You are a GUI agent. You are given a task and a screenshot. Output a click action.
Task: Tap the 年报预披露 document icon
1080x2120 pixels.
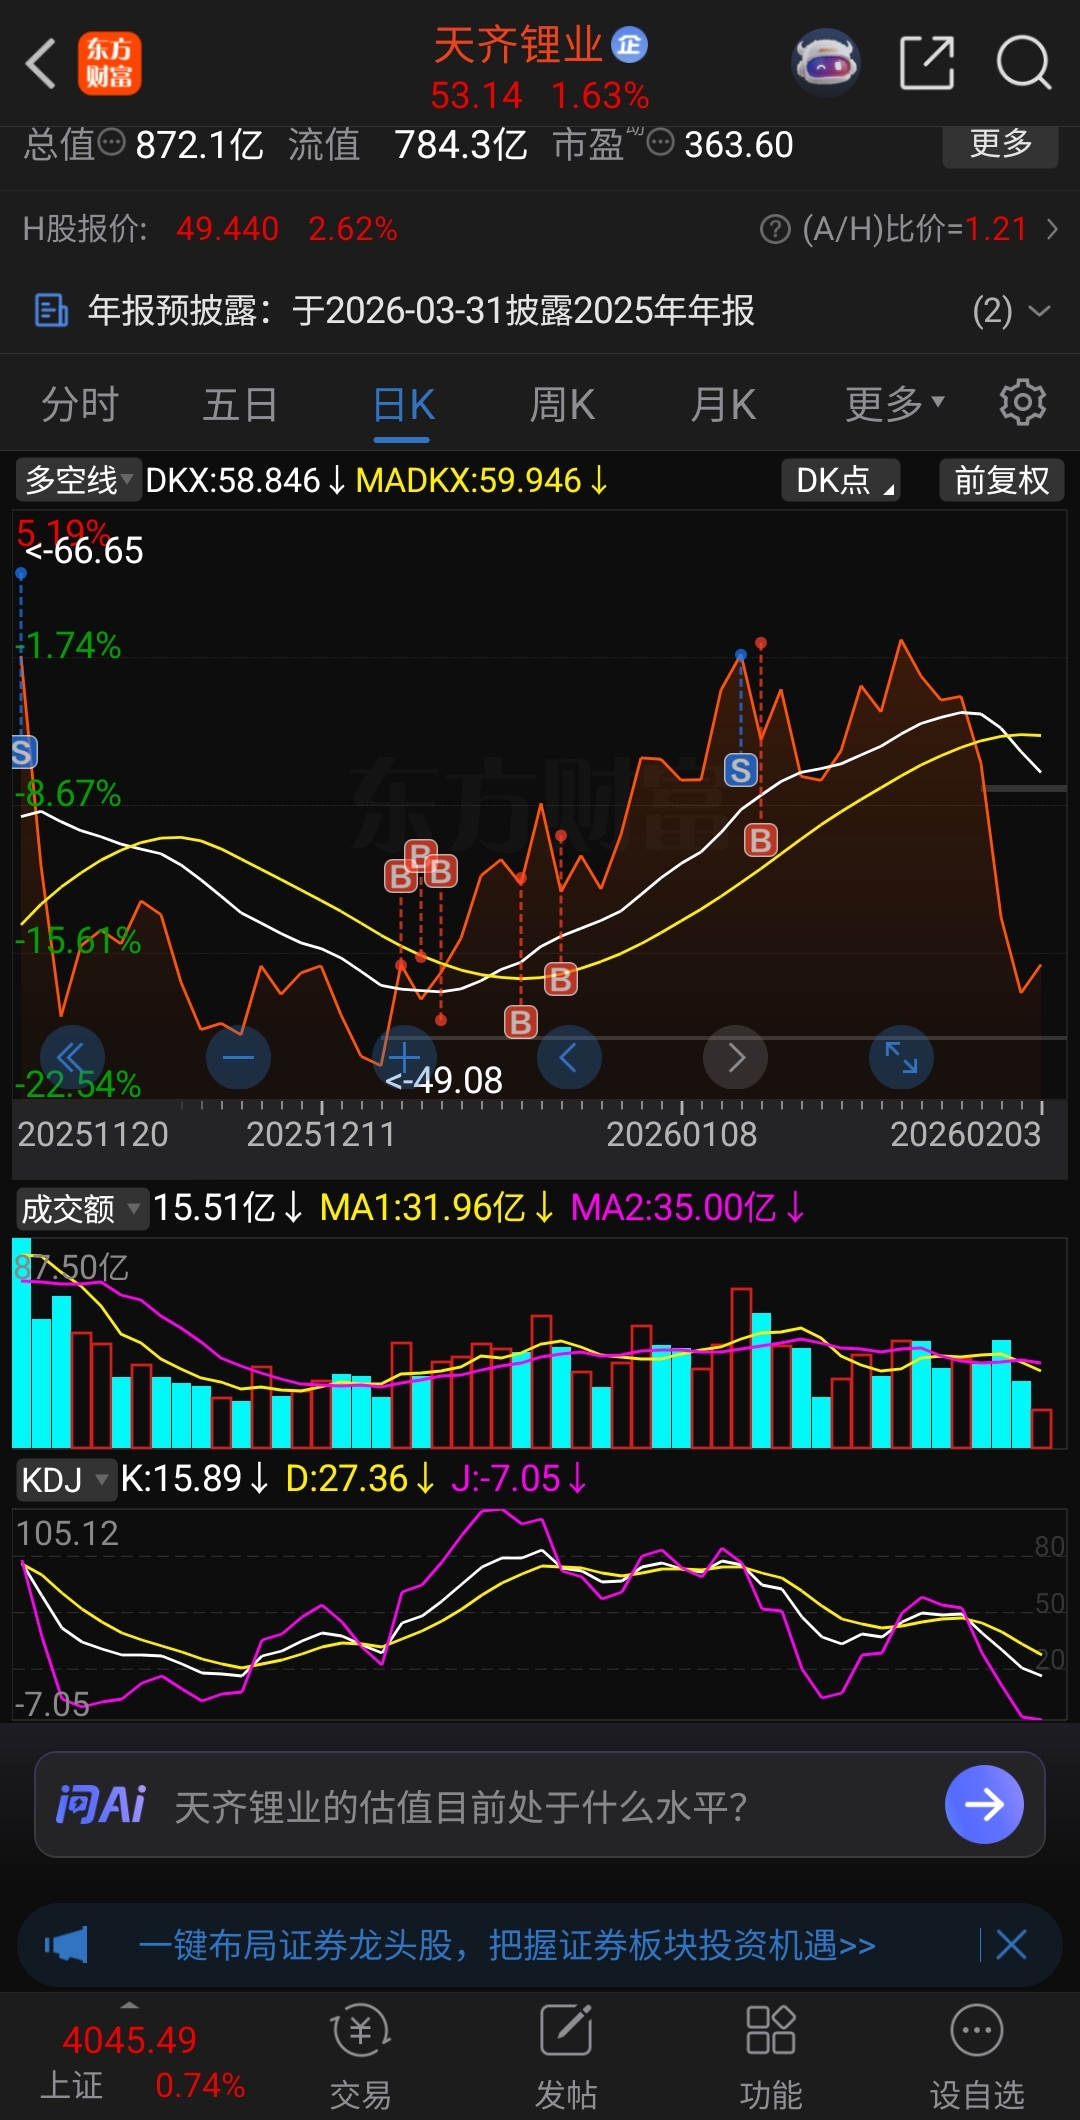click(x=51, y=311)
